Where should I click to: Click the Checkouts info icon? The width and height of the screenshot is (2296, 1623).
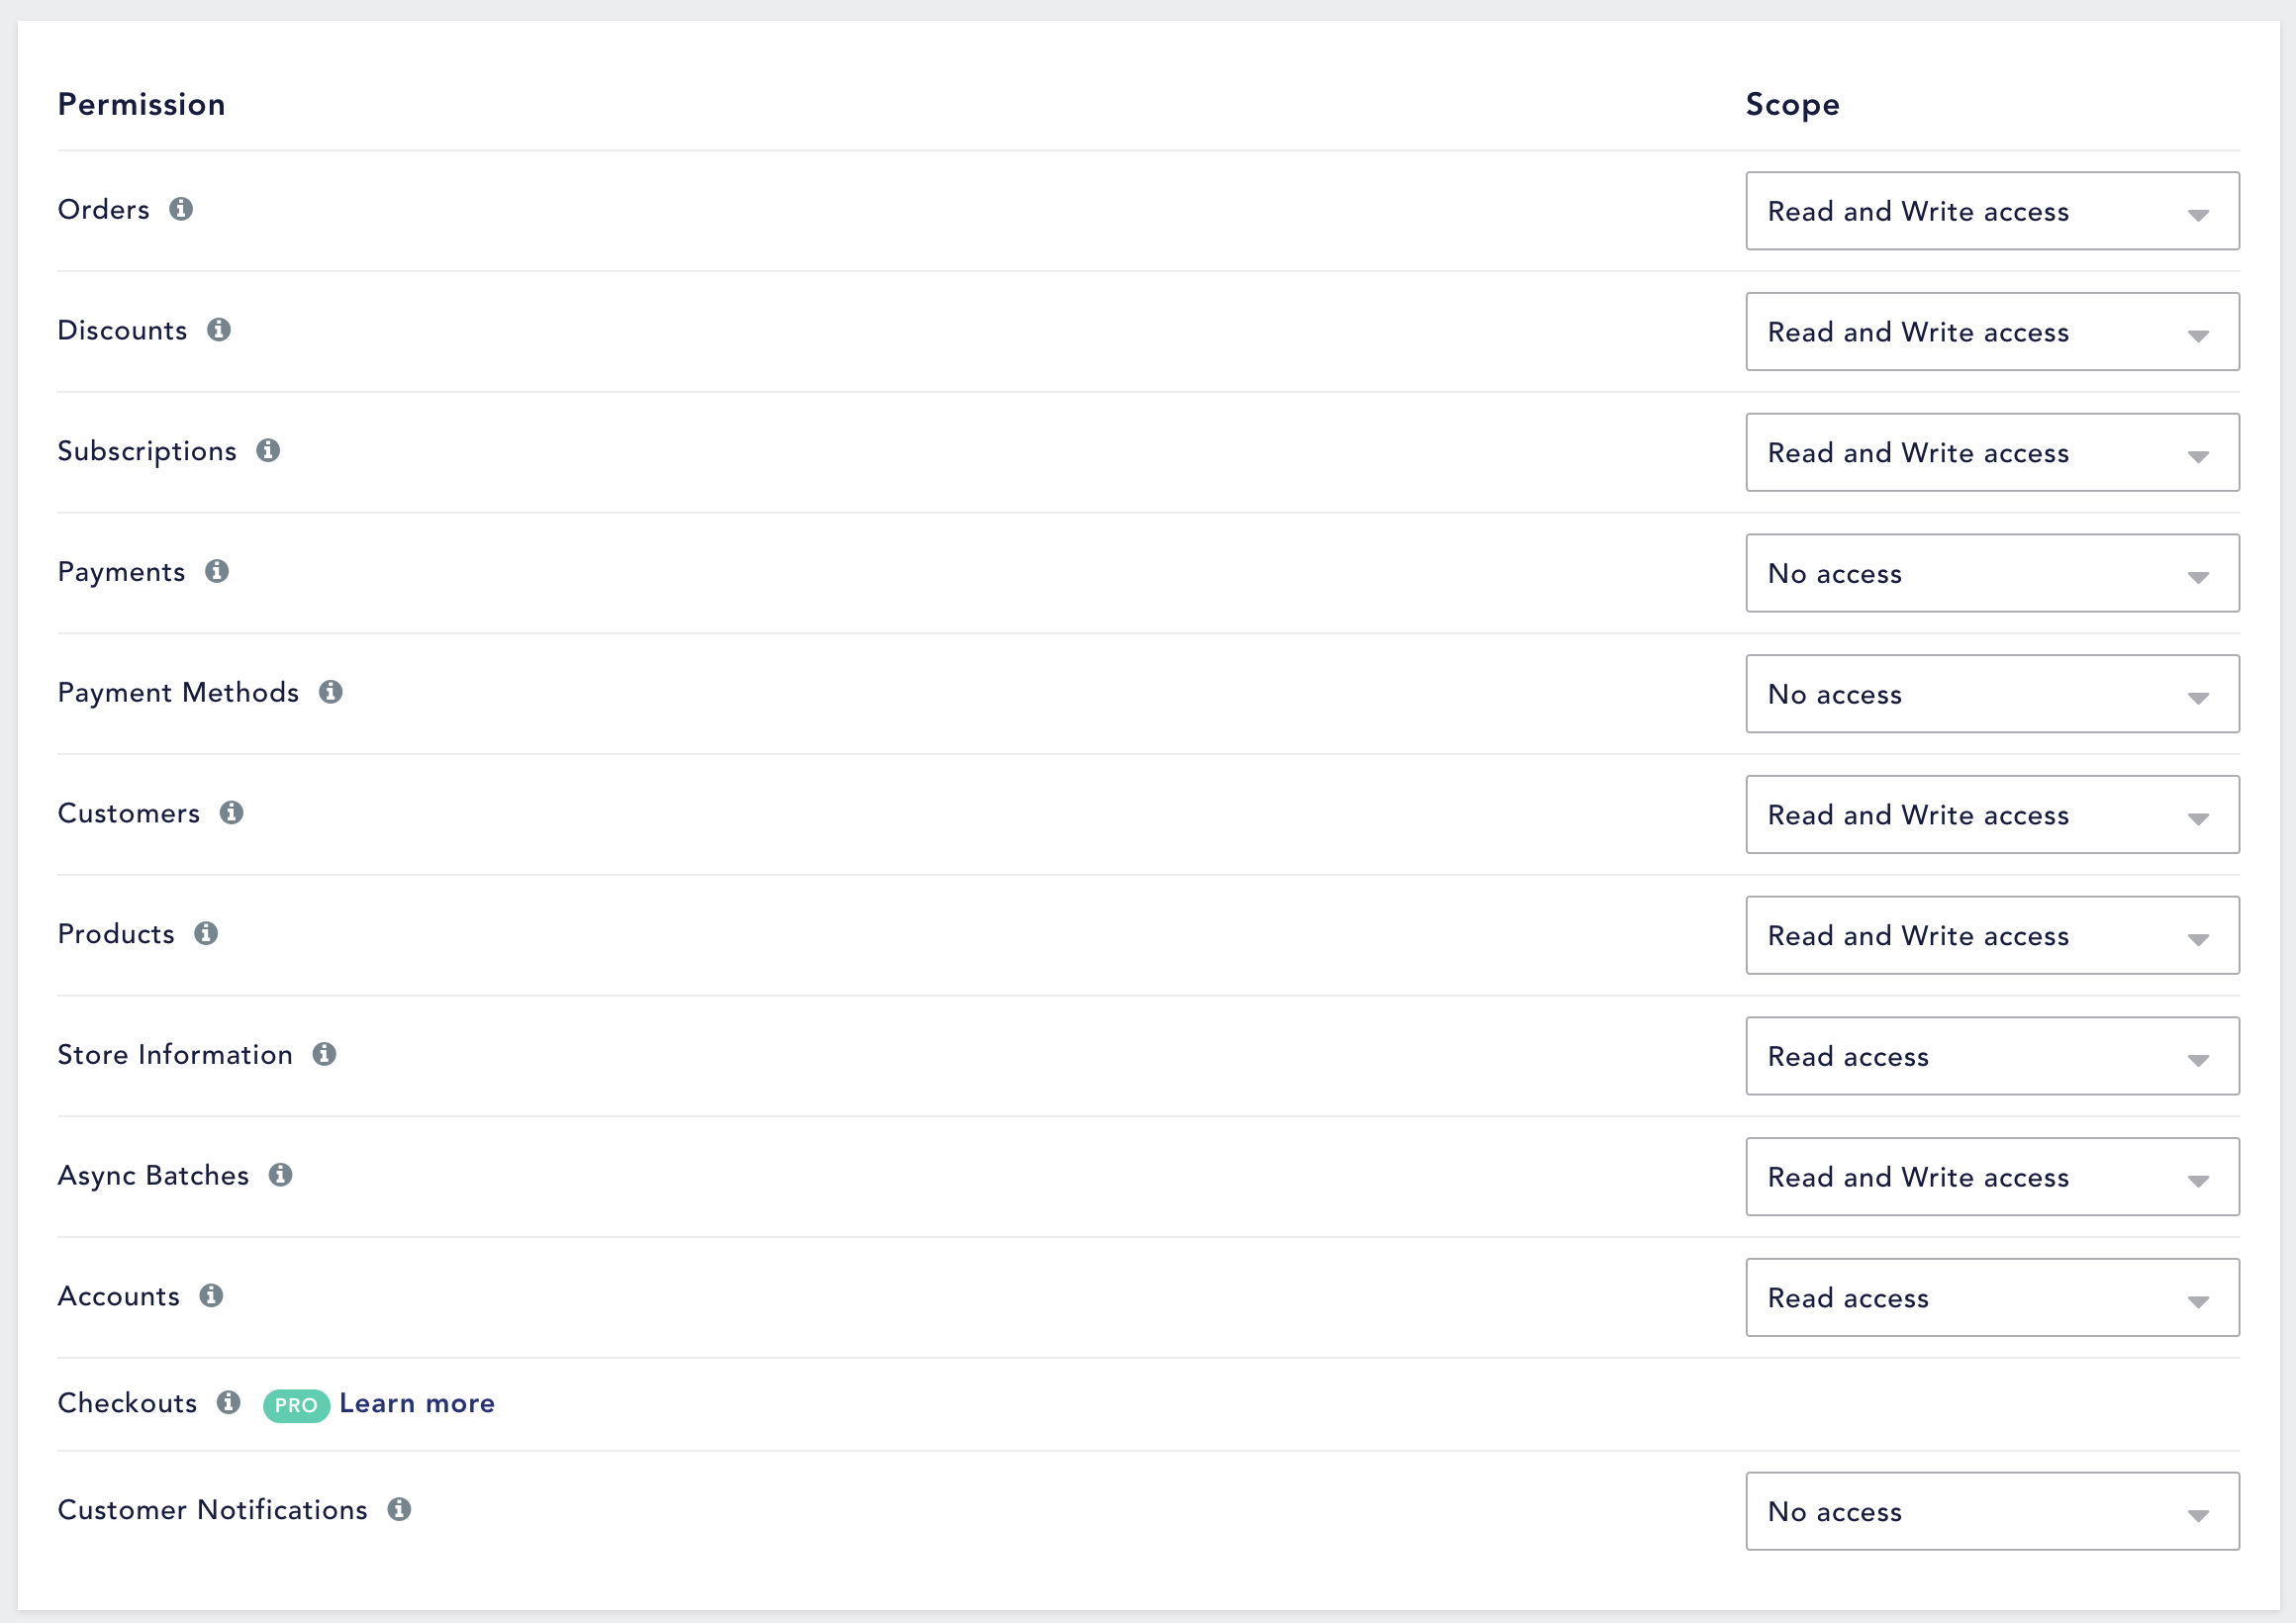pos(229,1403)
